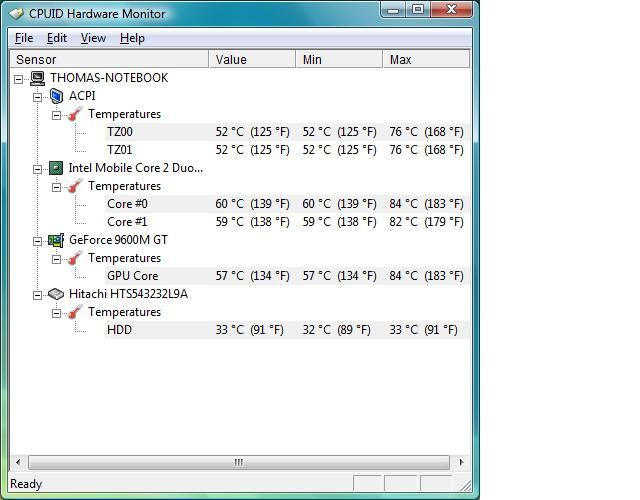
Task: Open the File menu
Action: pyautogui.click(x=24, y=38)
